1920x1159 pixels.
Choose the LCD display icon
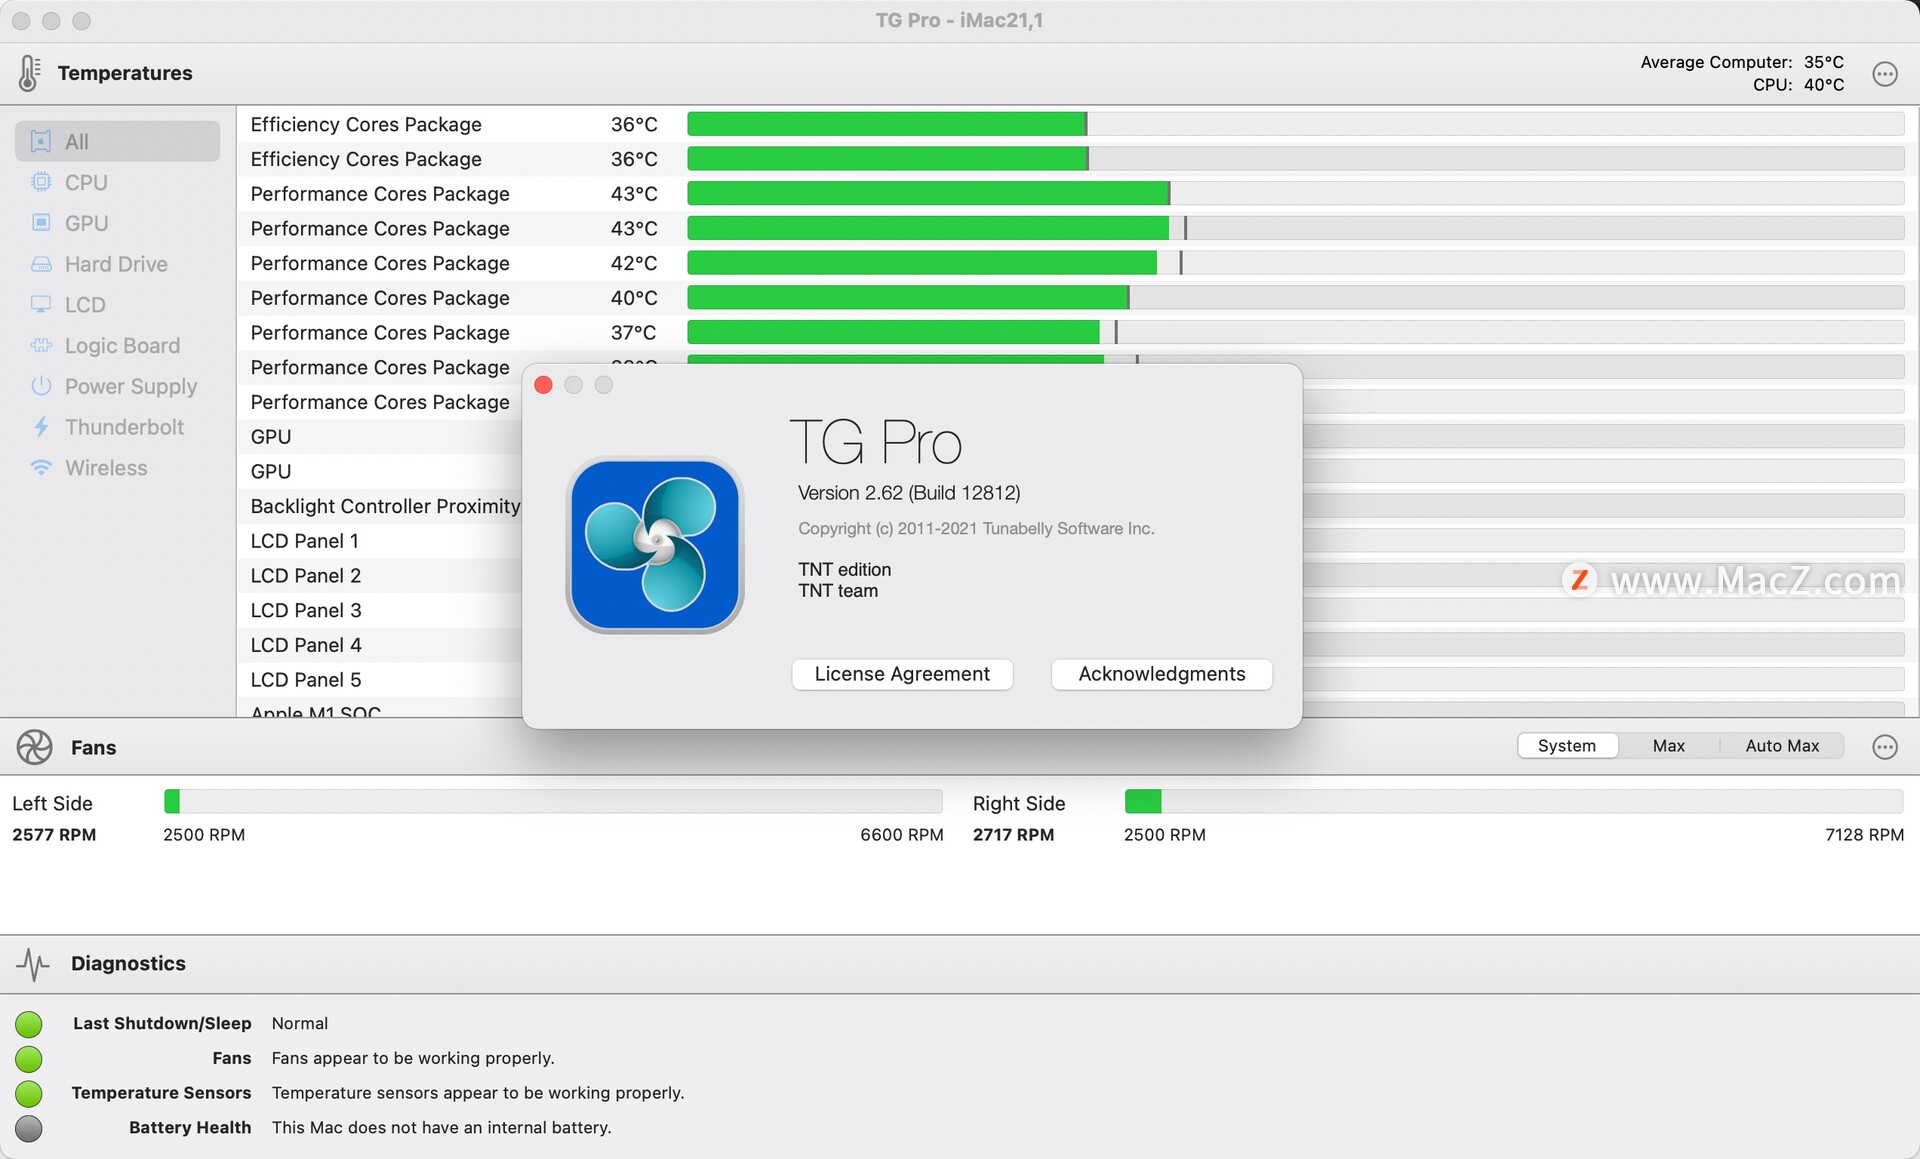41,304
